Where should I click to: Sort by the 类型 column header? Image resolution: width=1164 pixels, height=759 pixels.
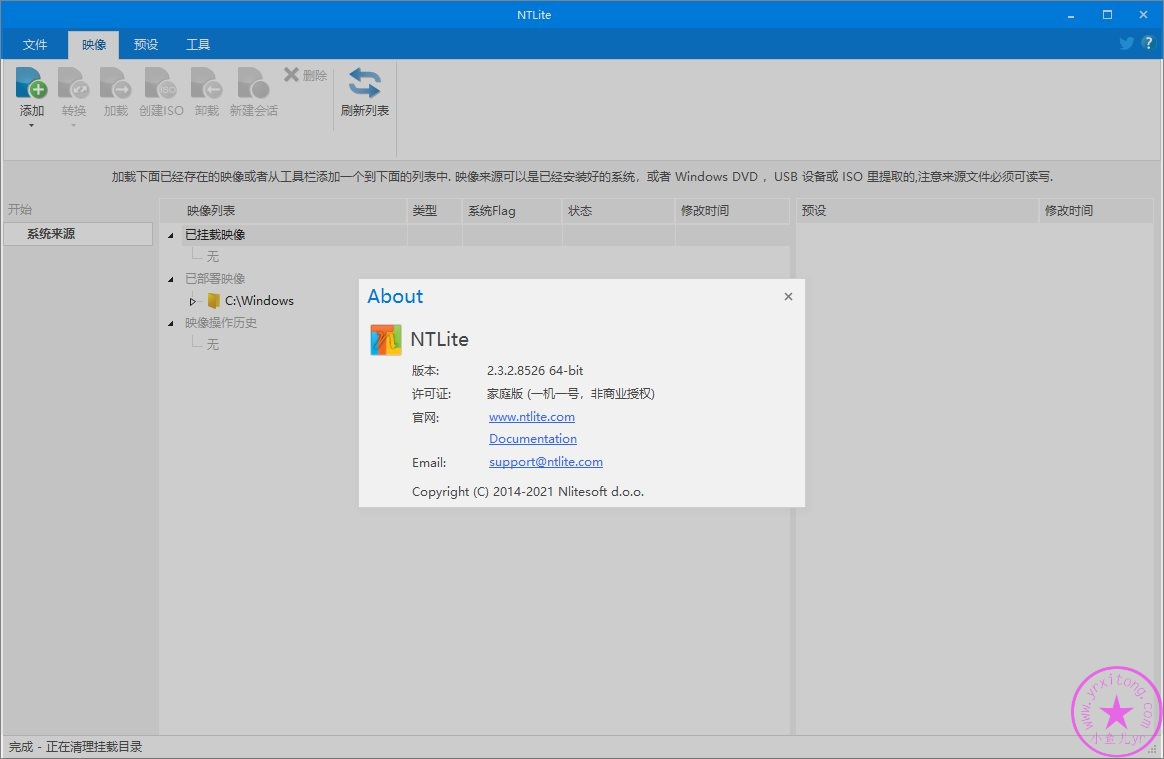point(434,211)
